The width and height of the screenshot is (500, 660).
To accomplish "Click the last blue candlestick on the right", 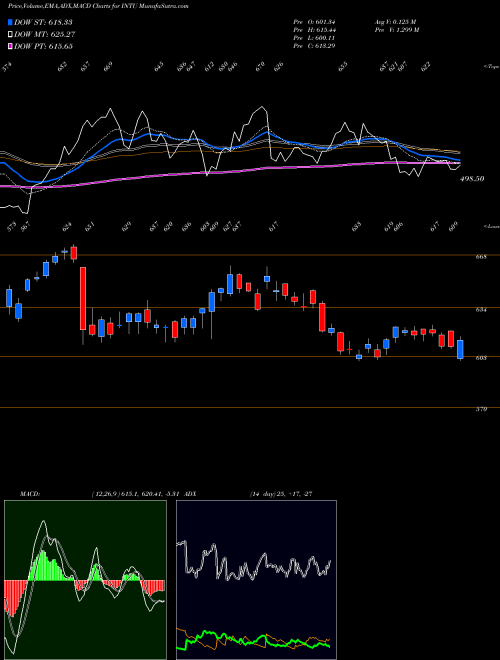I will pos(460,349).
